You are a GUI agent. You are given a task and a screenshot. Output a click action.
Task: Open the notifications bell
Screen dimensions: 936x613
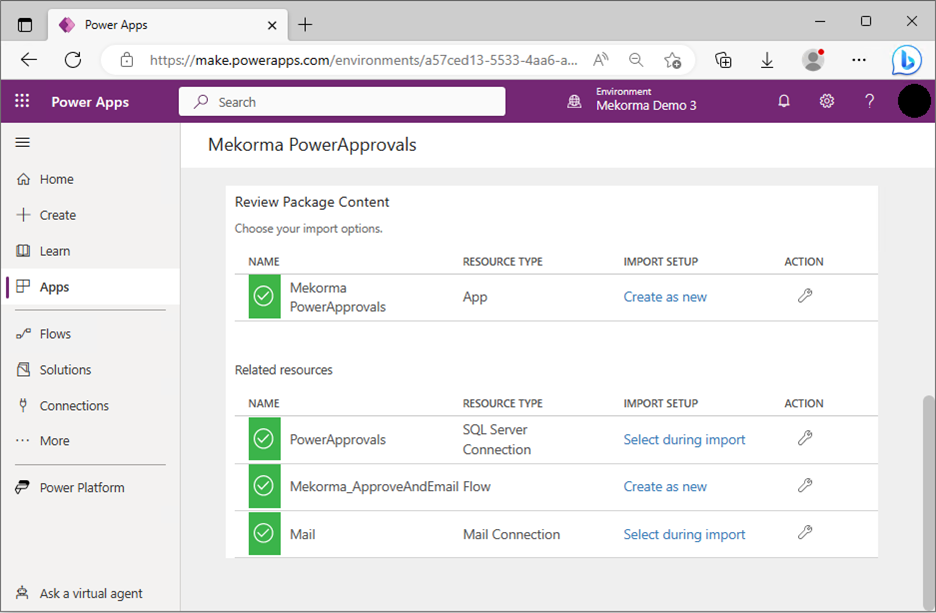point(784,101)
